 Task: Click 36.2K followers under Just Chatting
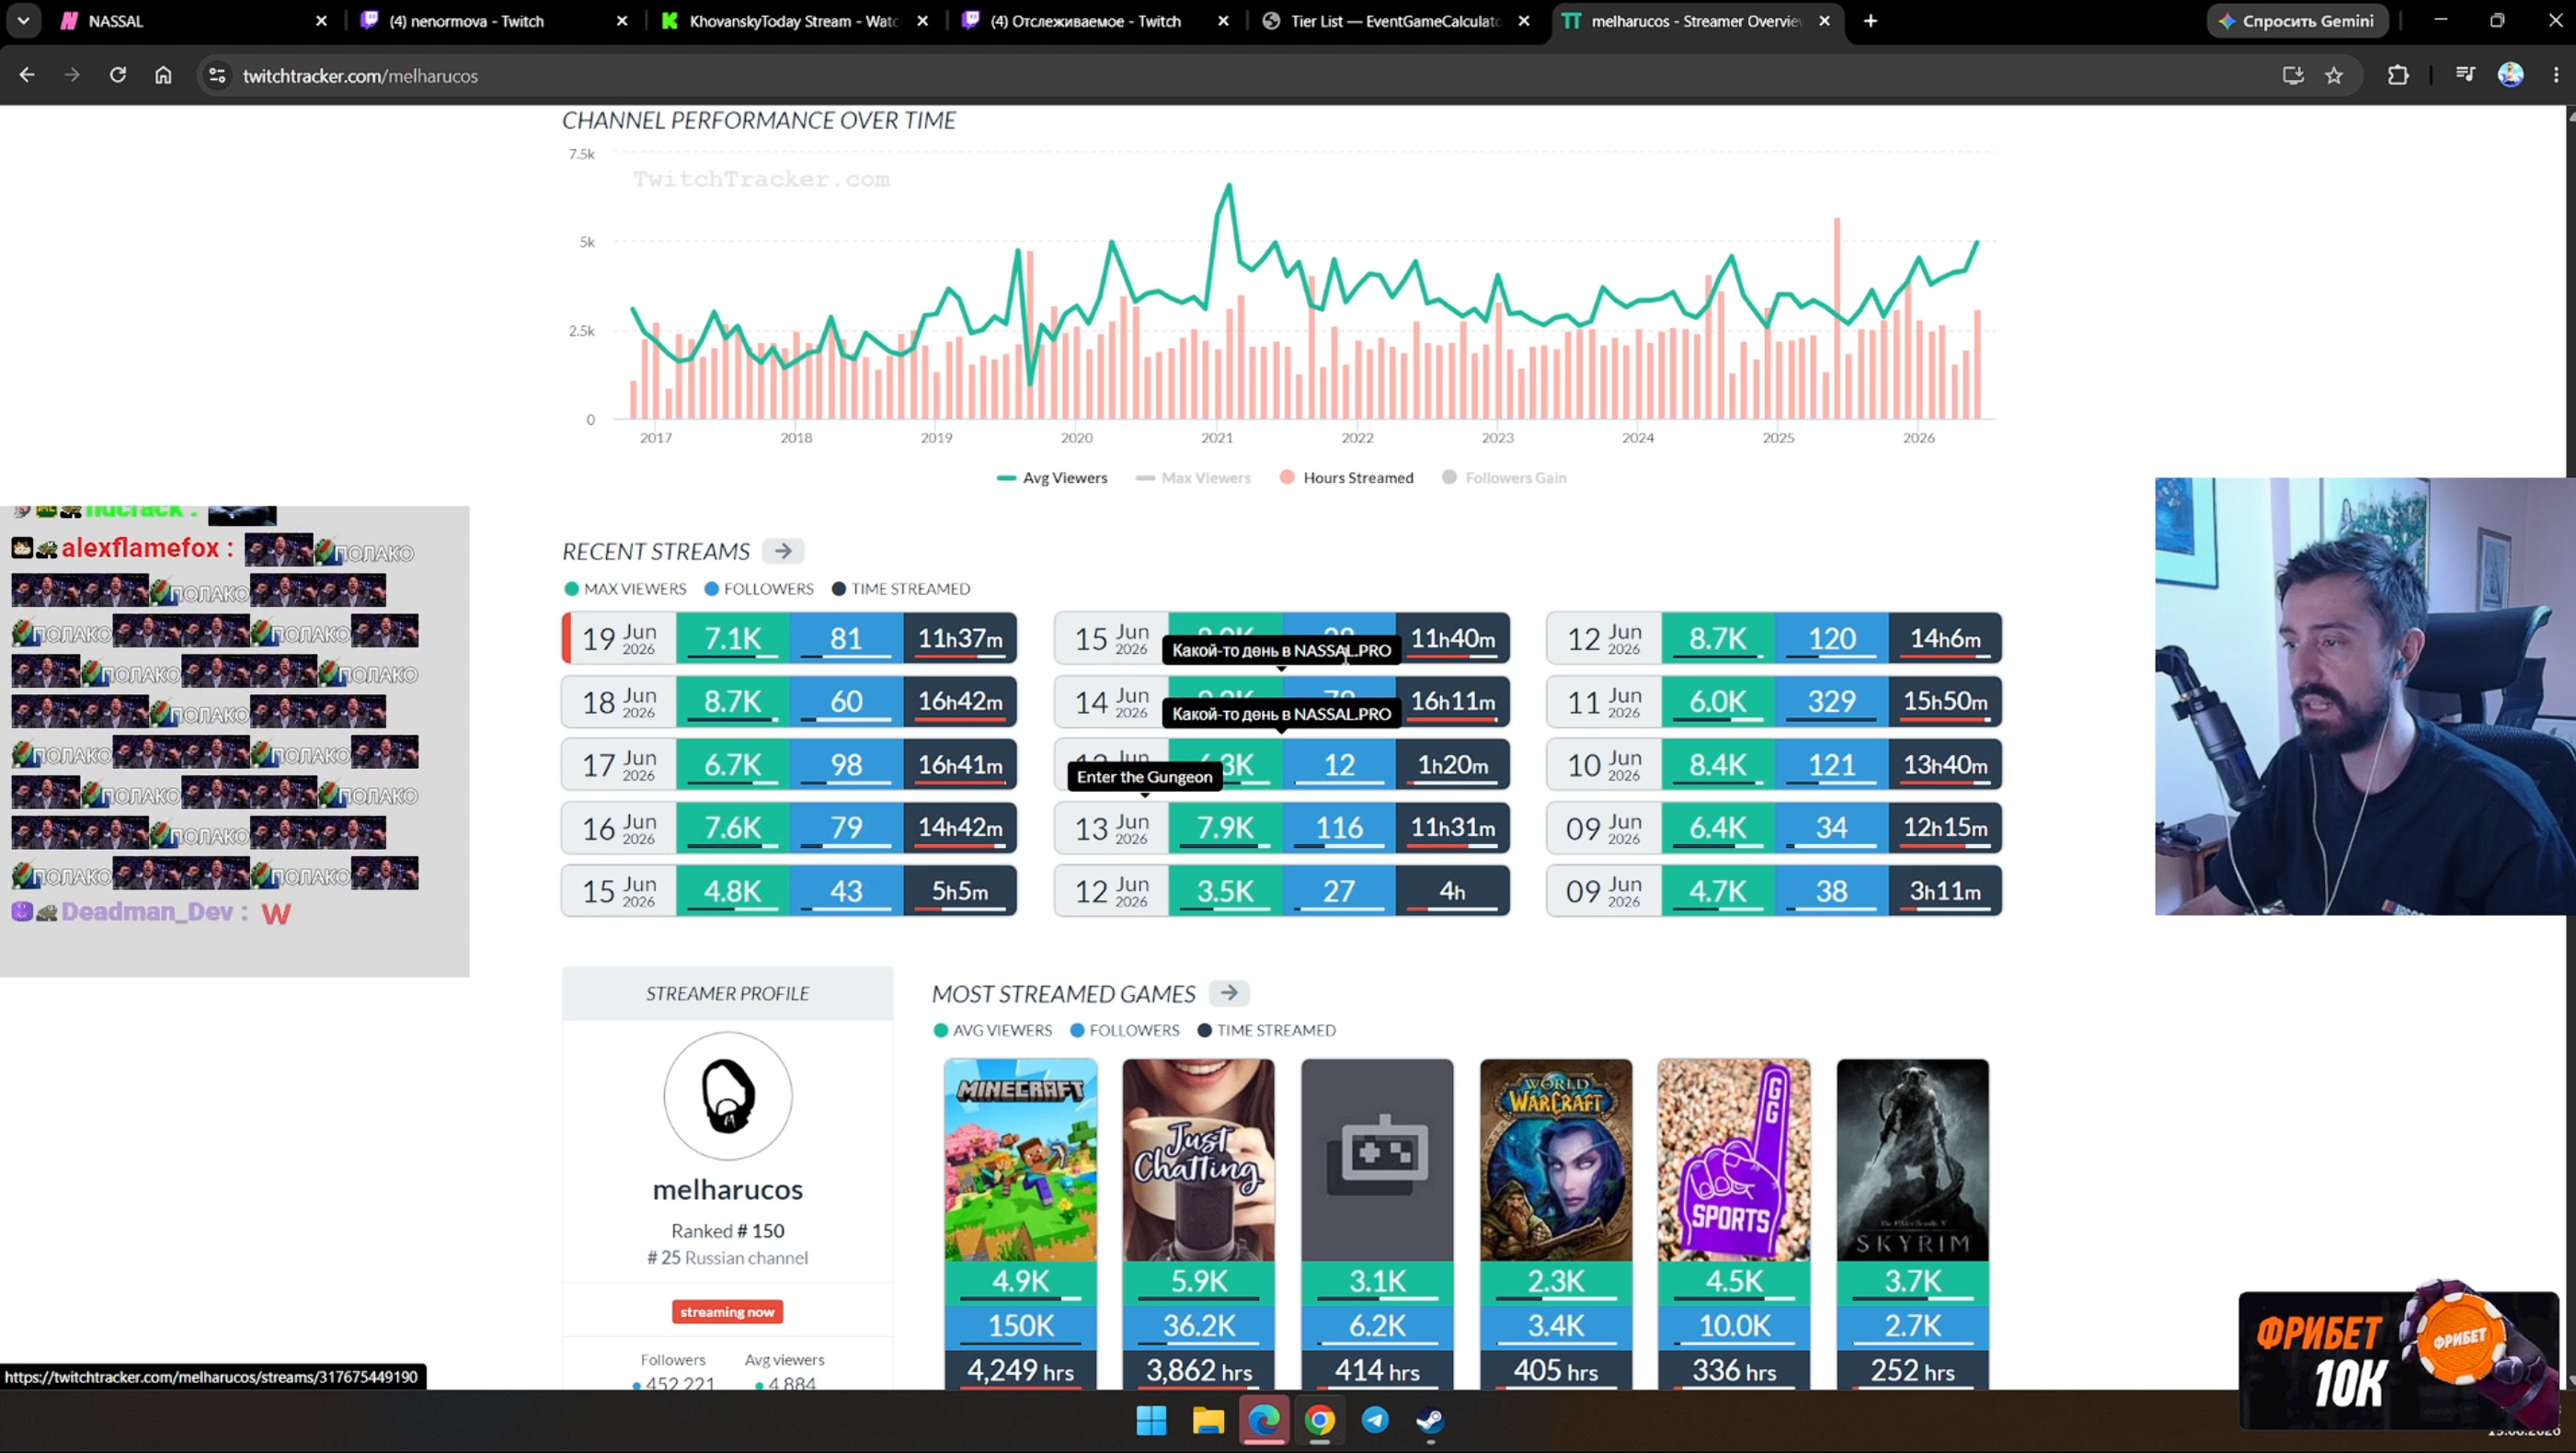tap(1199, 1325)
